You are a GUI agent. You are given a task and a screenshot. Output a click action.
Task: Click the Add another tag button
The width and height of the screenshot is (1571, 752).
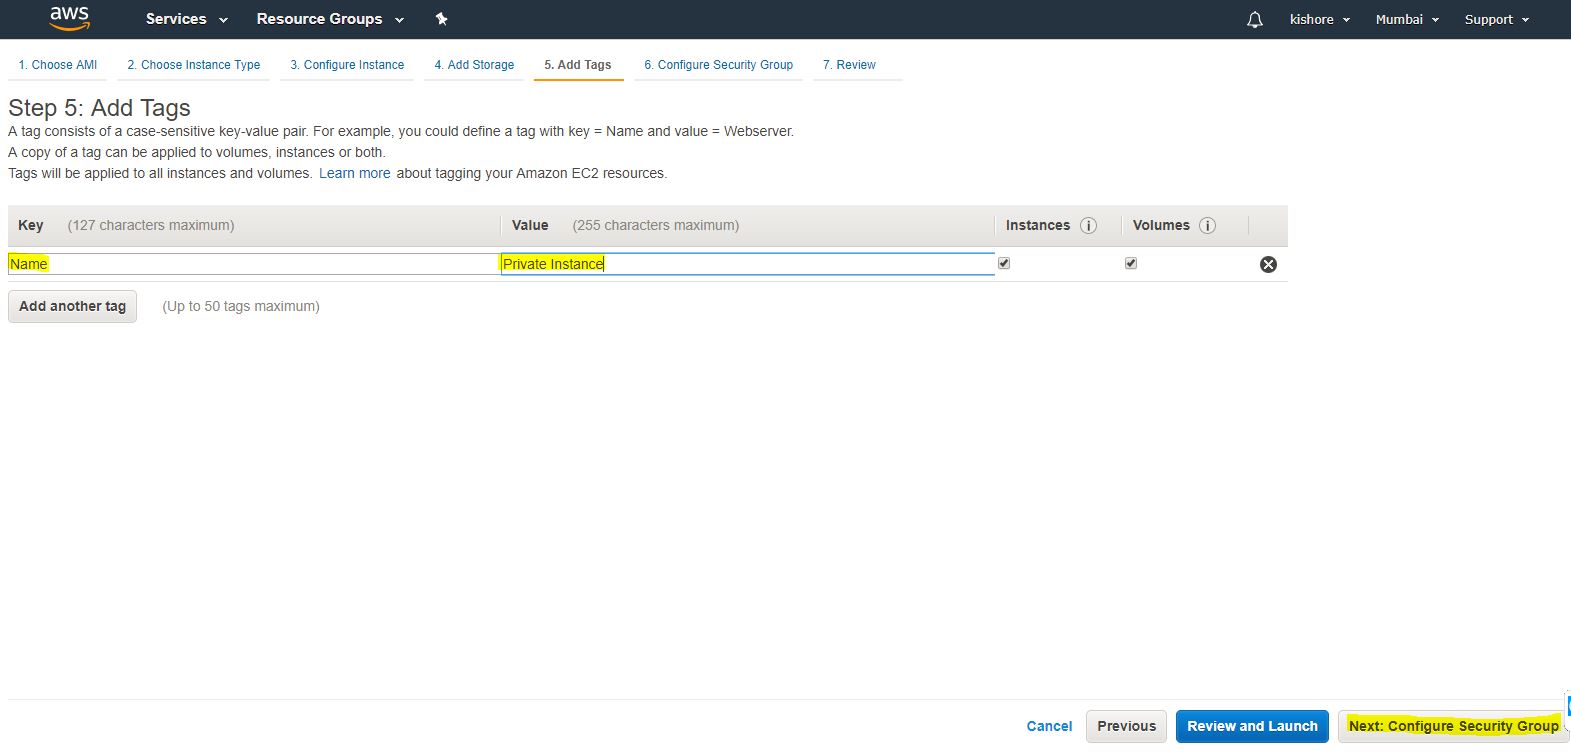(x=72, y=306)
